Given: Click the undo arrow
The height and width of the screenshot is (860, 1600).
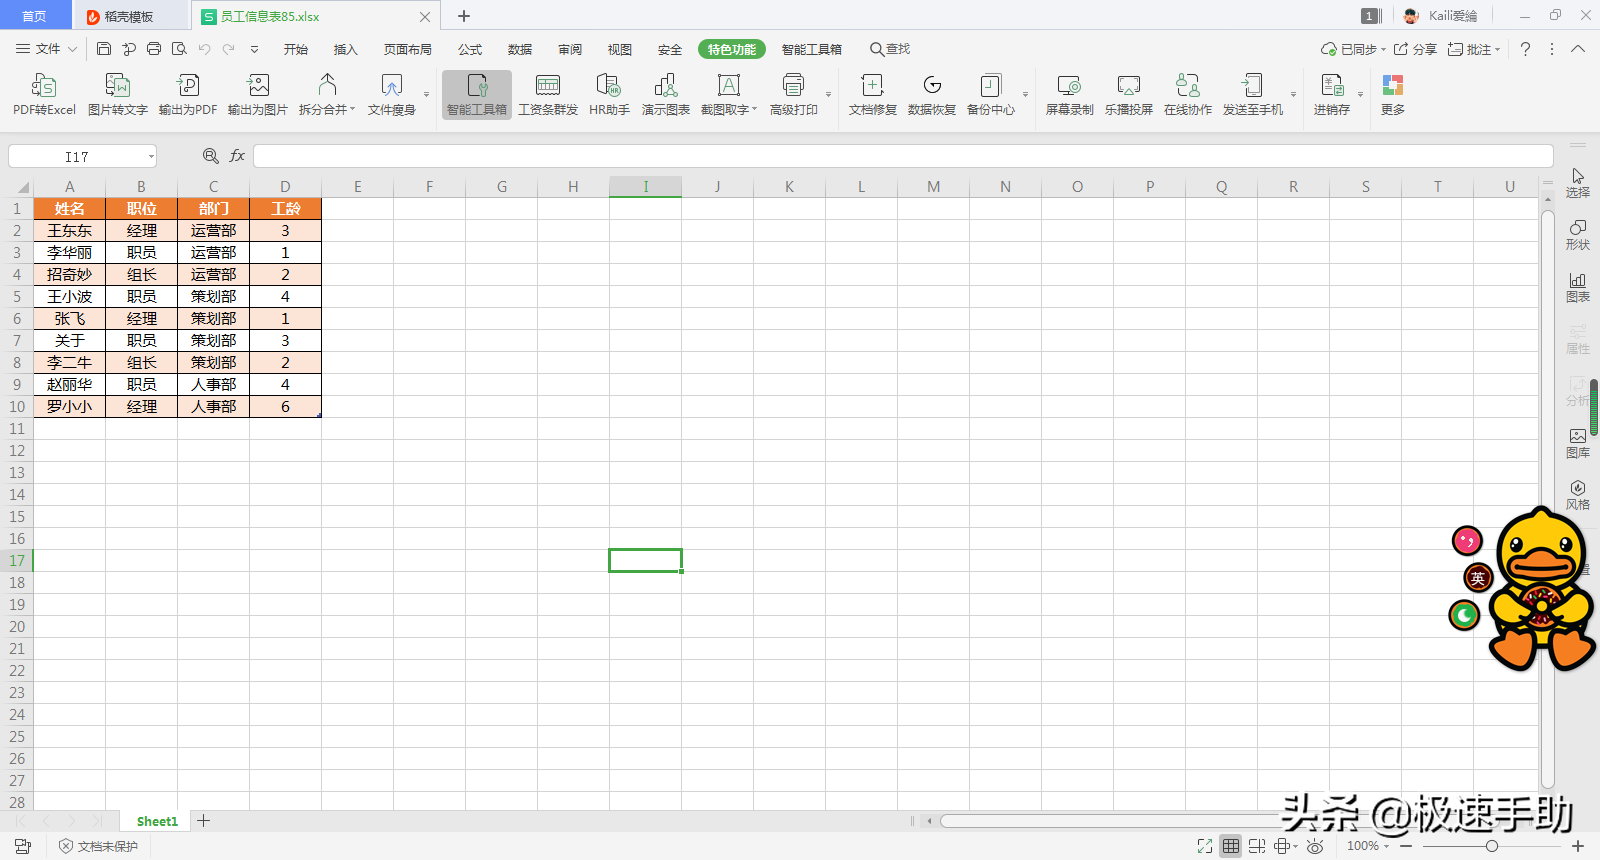Looking at the screenshot, I should click(x=204, y=49).
